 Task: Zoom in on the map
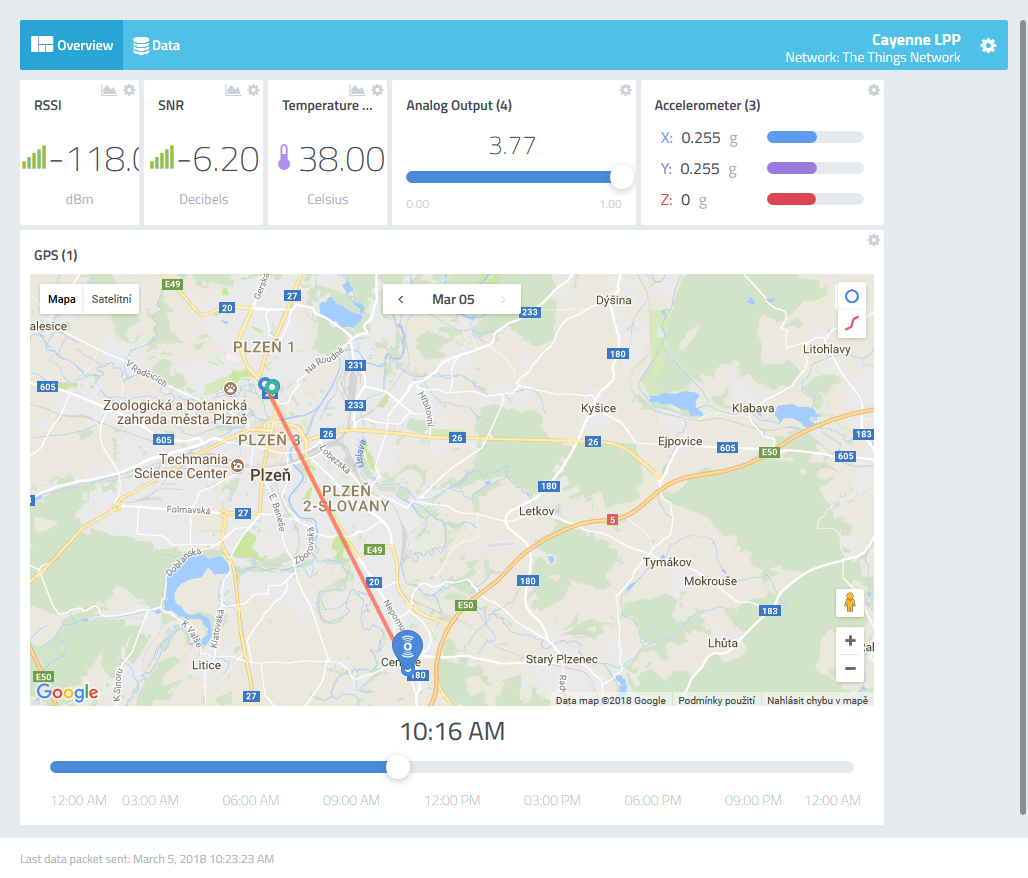[x=850, y=641]
